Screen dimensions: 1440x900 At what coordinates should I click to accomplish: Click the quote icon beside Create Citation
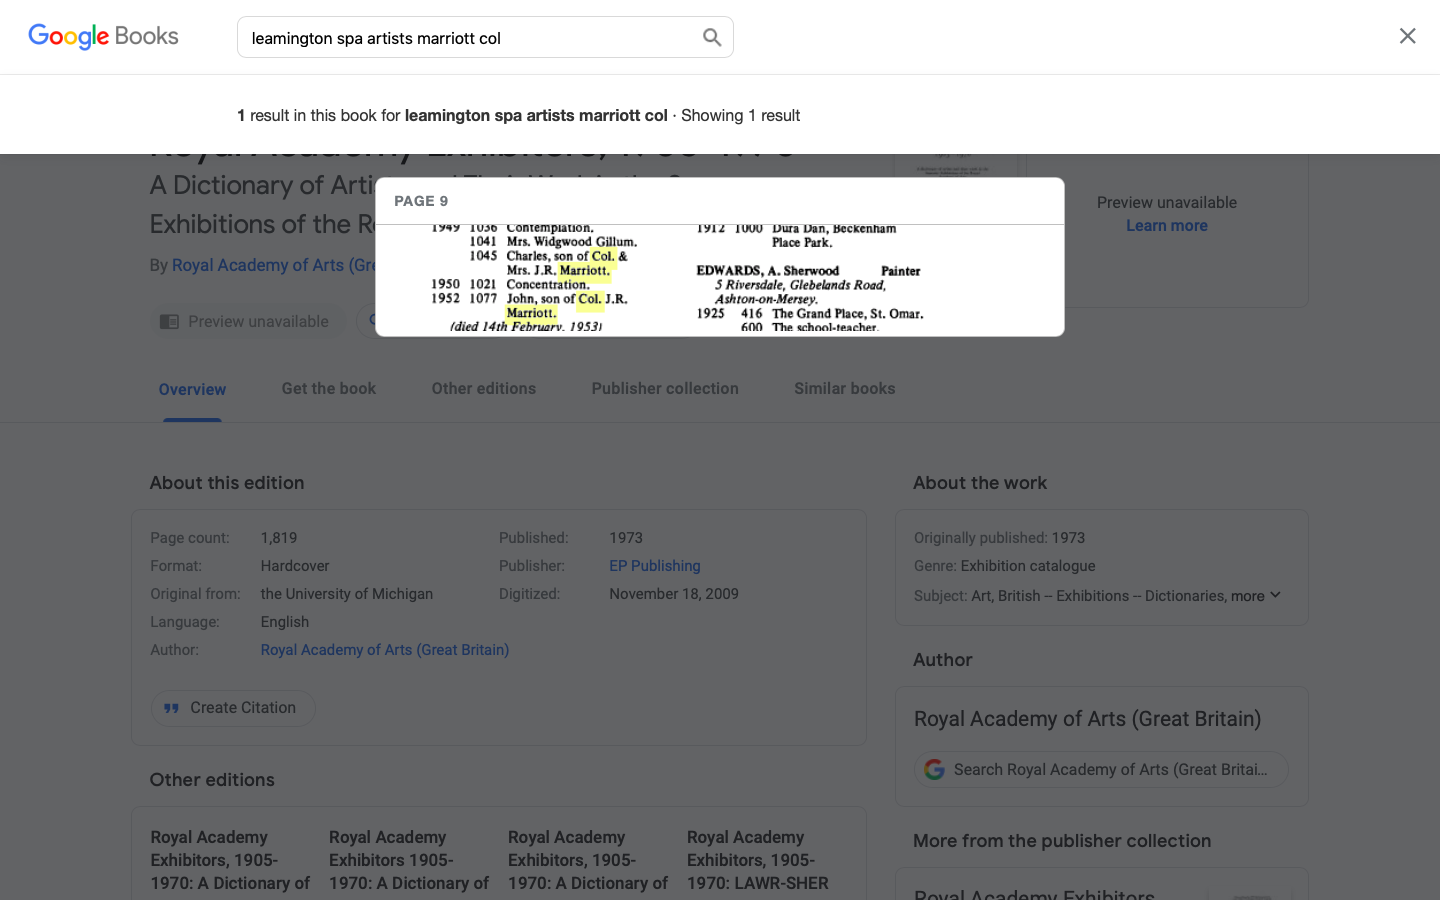[x=172, y=708]
